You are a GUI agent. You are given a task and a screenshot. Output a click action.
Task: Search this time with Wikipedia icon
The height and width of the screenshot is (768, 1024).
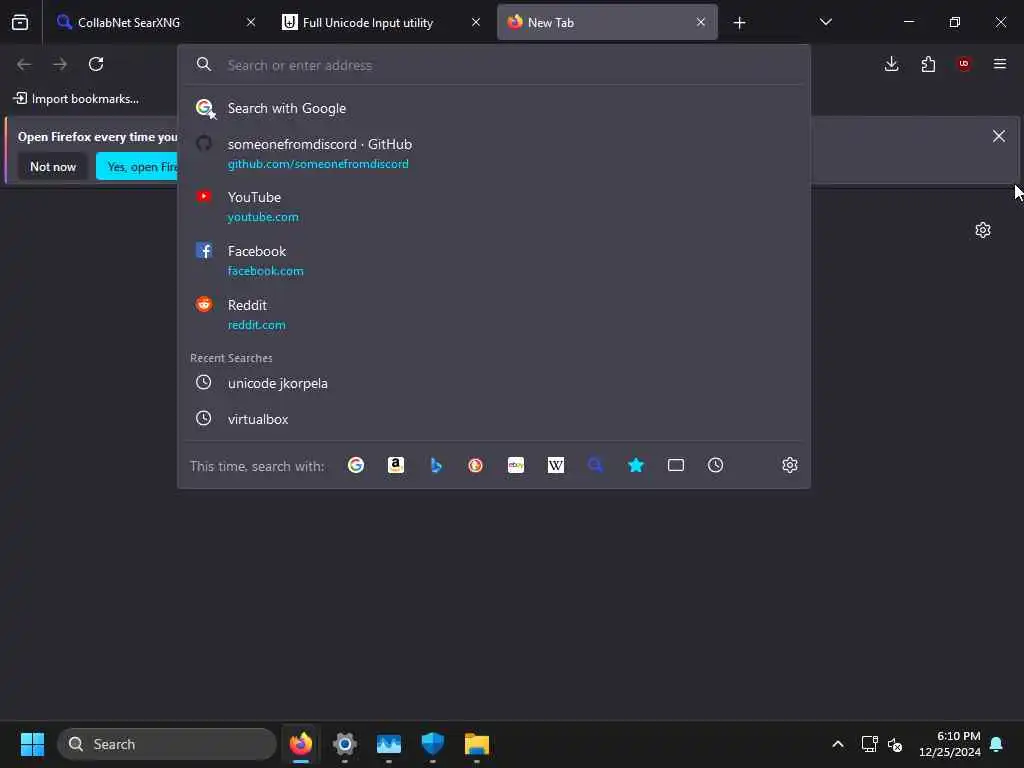556,465
